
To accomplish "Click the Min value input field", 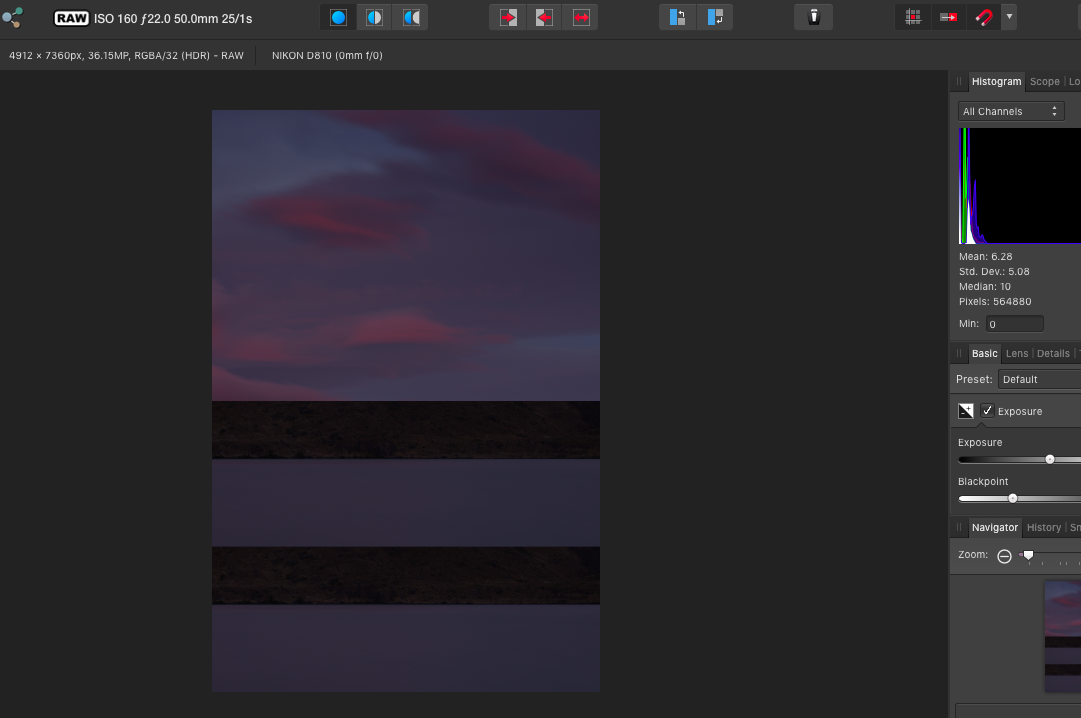I will click(x=1014, y=323).
